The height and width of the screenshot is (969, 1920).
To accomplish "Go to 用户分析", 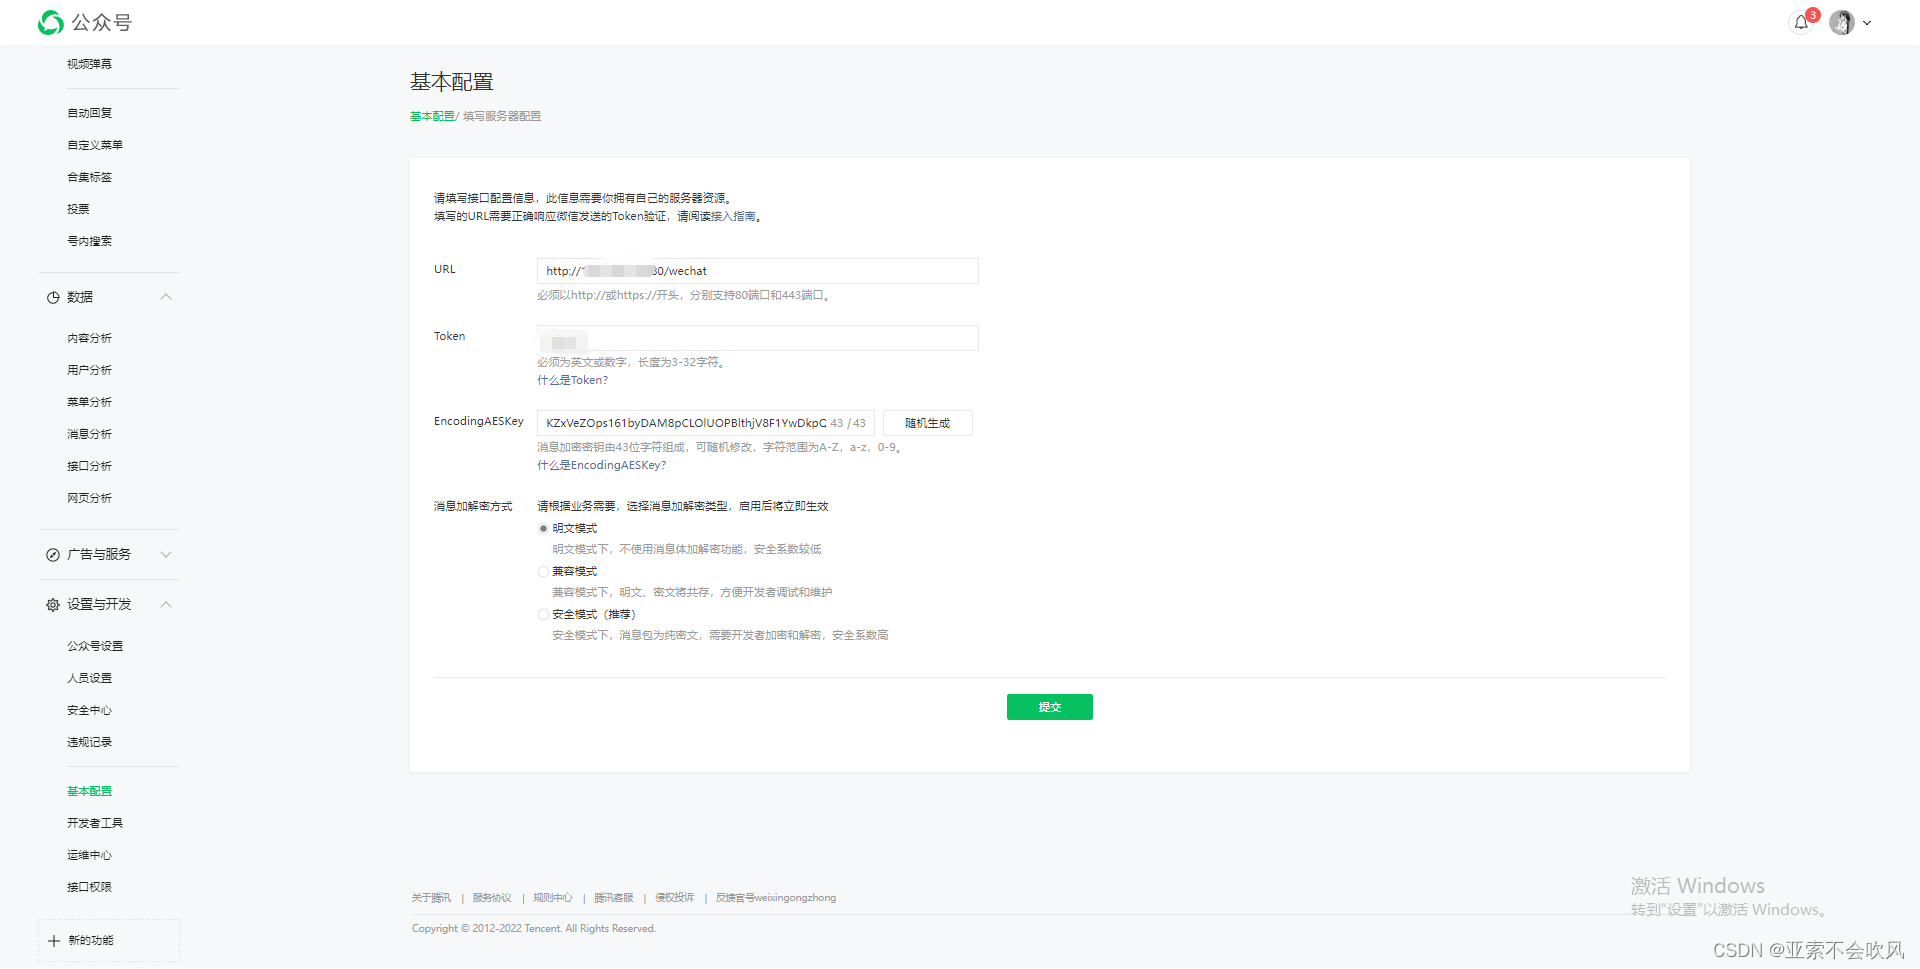I will tap(89, 370).
